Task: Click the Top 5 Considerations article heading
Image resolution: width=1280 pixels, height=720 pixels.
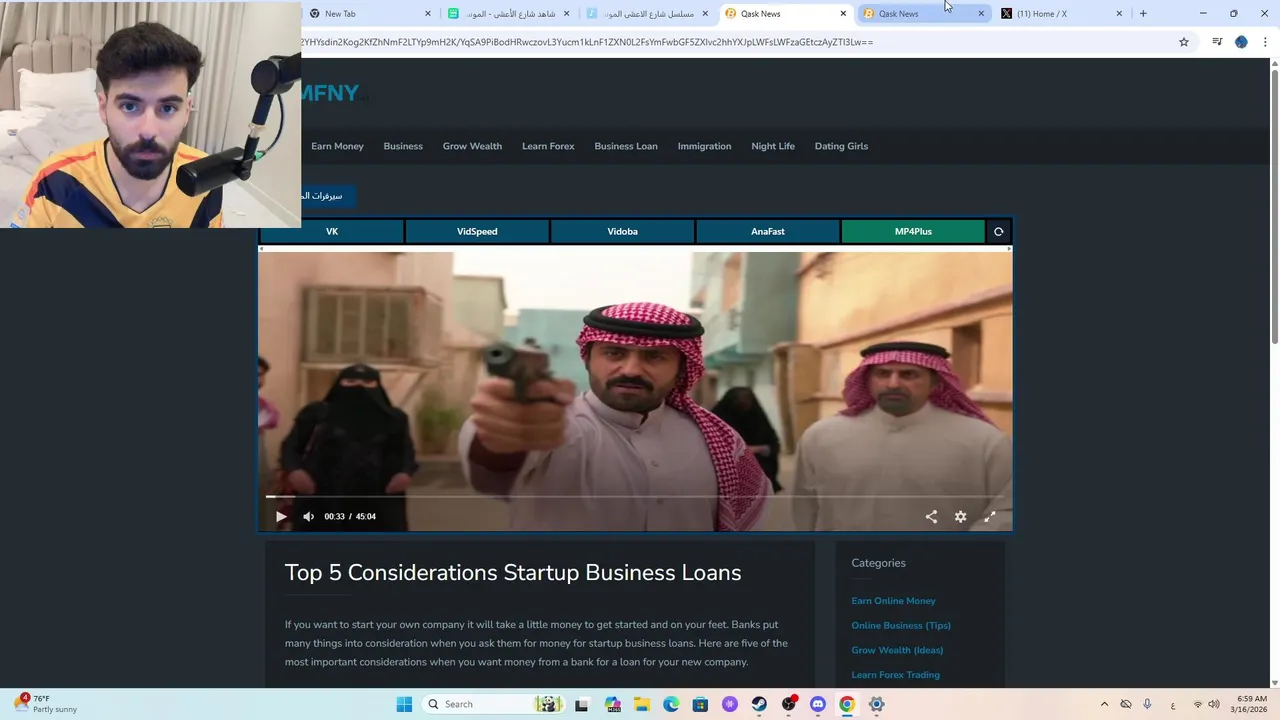Action: (513, 573)
